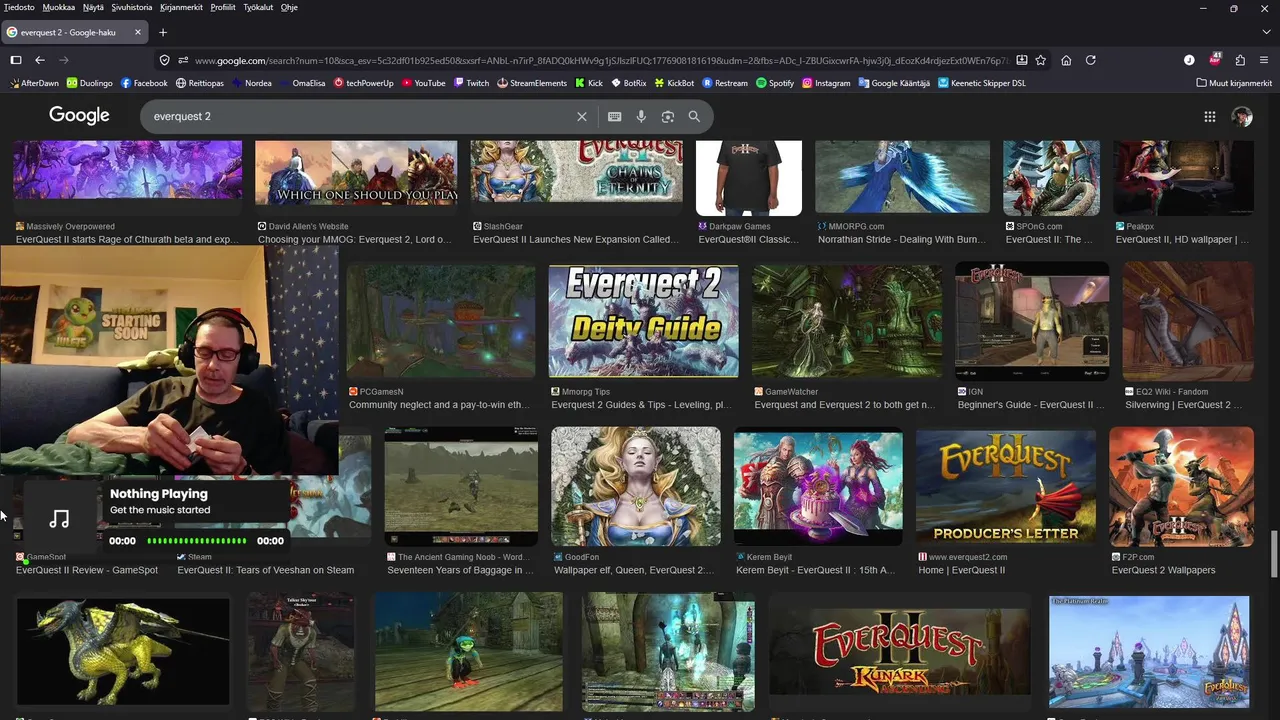
Task: Close the everquest 2 tab
Action: pyautogui.click(x=138, y=32)
